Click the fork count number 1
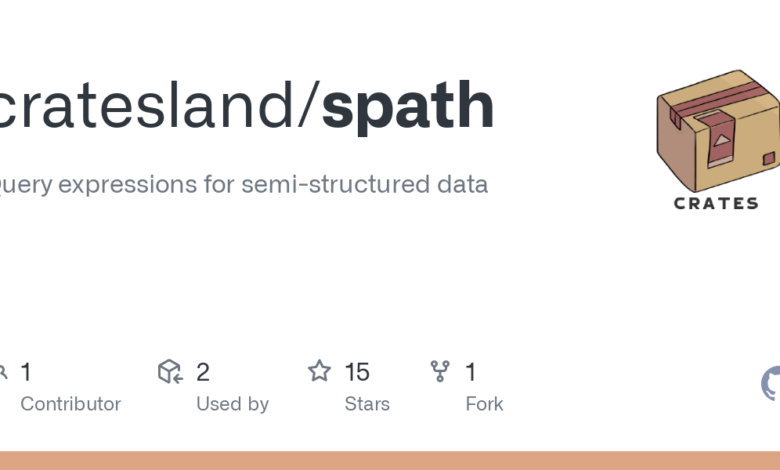780x470 pixels. [x=471, y=372]
